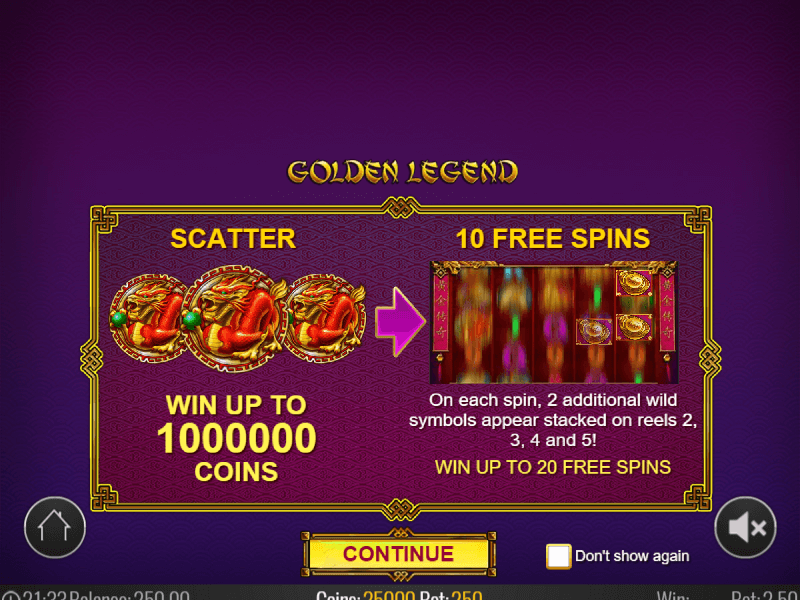Go to lobby via the home icon

[x=55, y=527]
